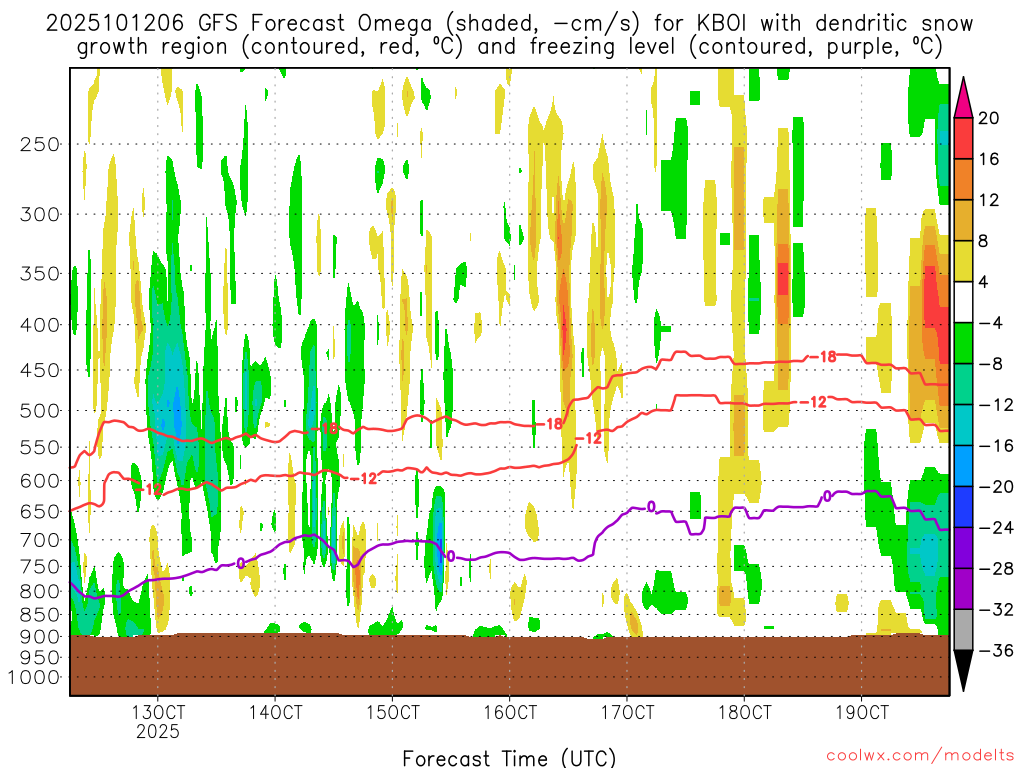Click the red color swatch below 20
The height and width of the screenshot is (768, 1024).
pos(963,138)
